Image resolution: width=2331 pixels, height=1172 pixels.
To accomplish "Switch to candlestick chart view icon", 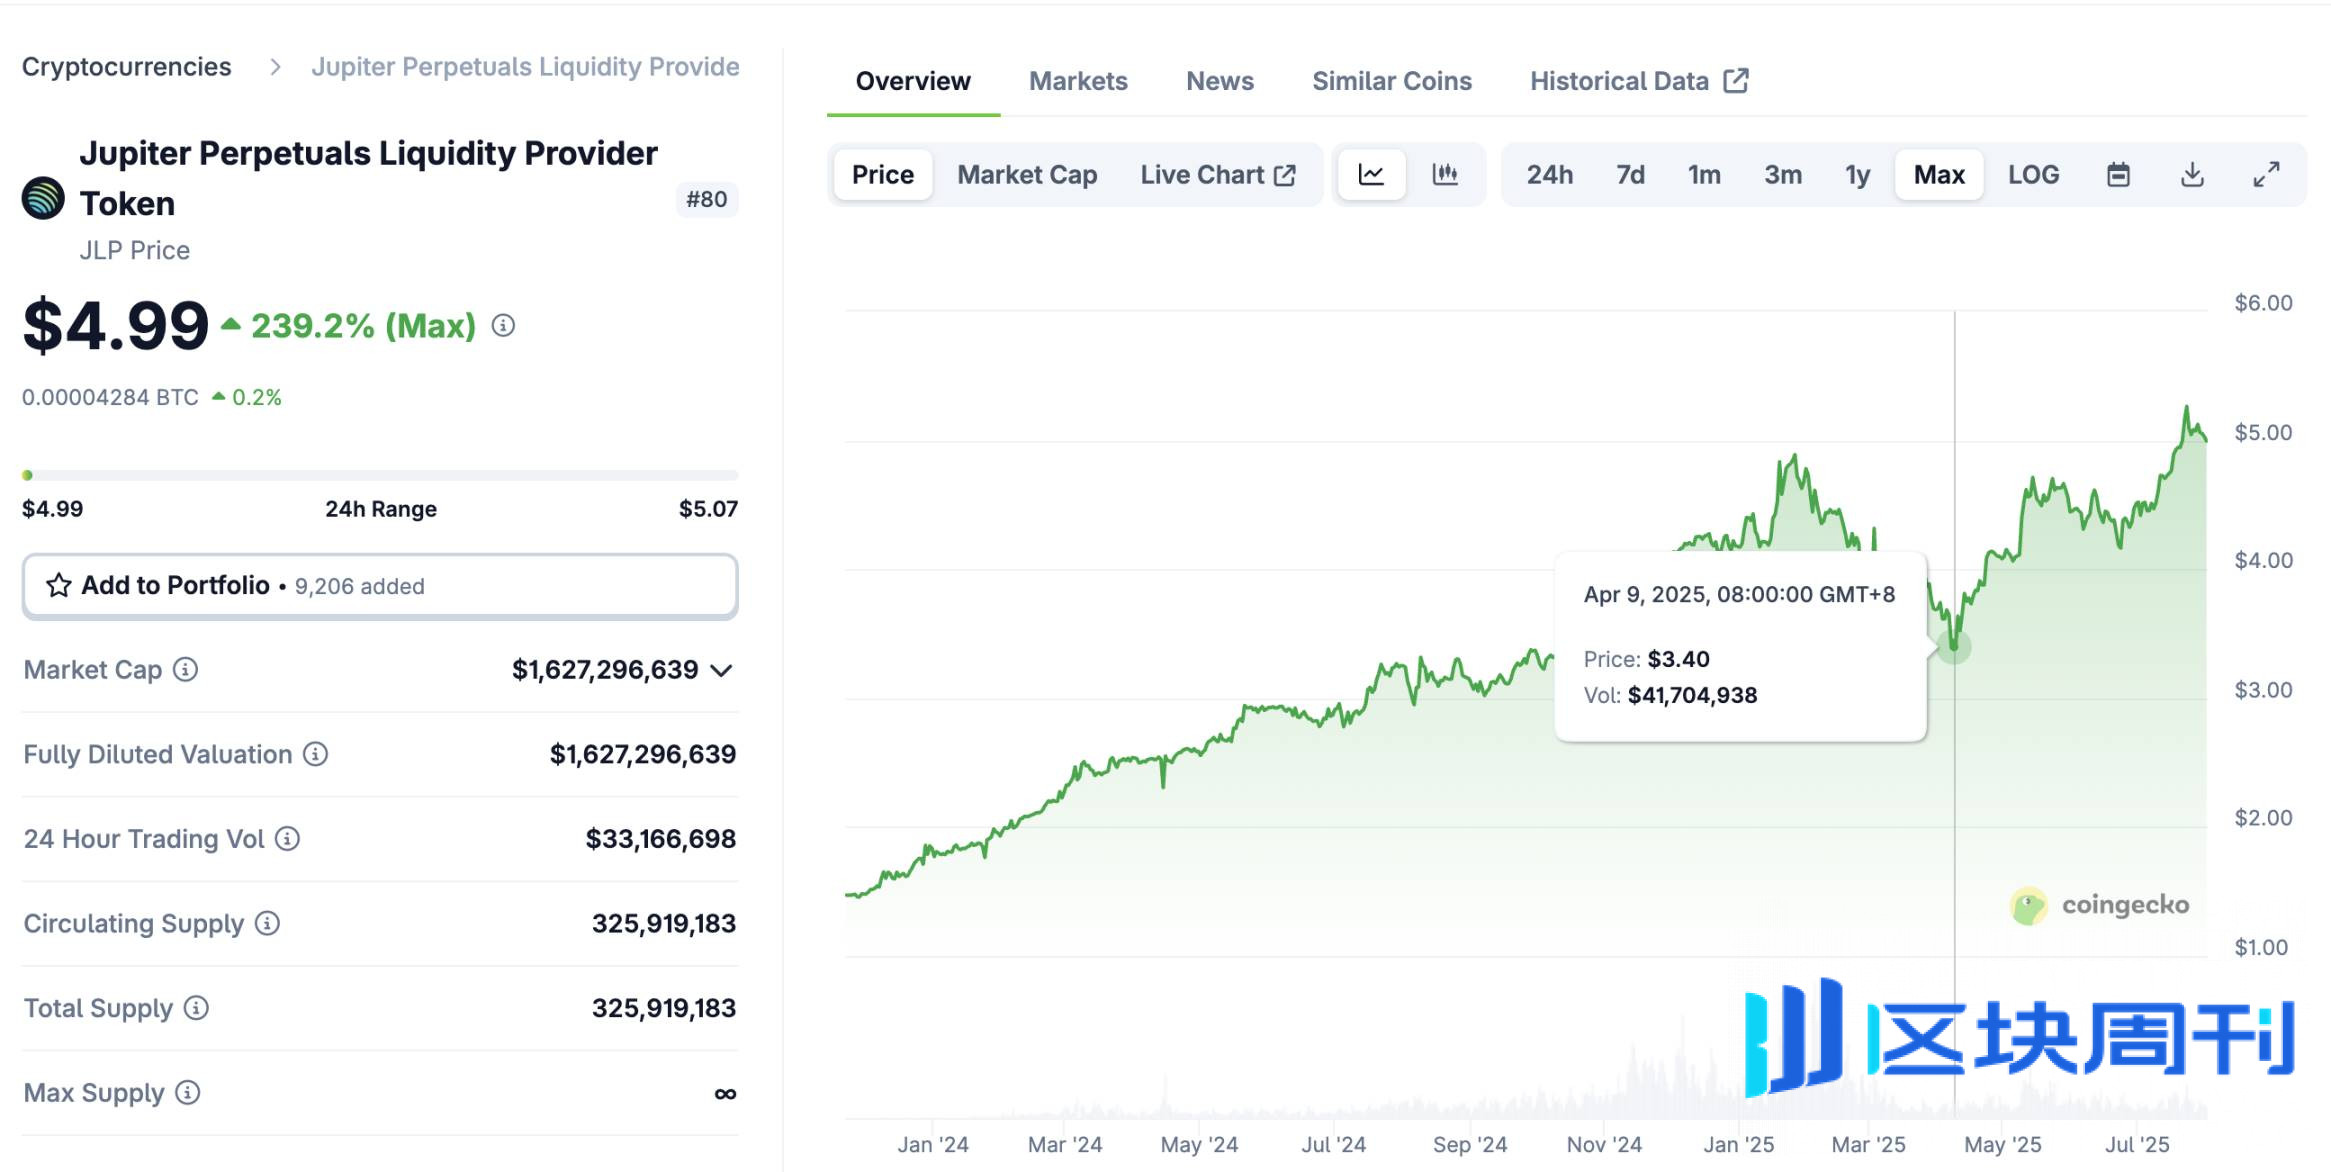I will coord(1445,175).
